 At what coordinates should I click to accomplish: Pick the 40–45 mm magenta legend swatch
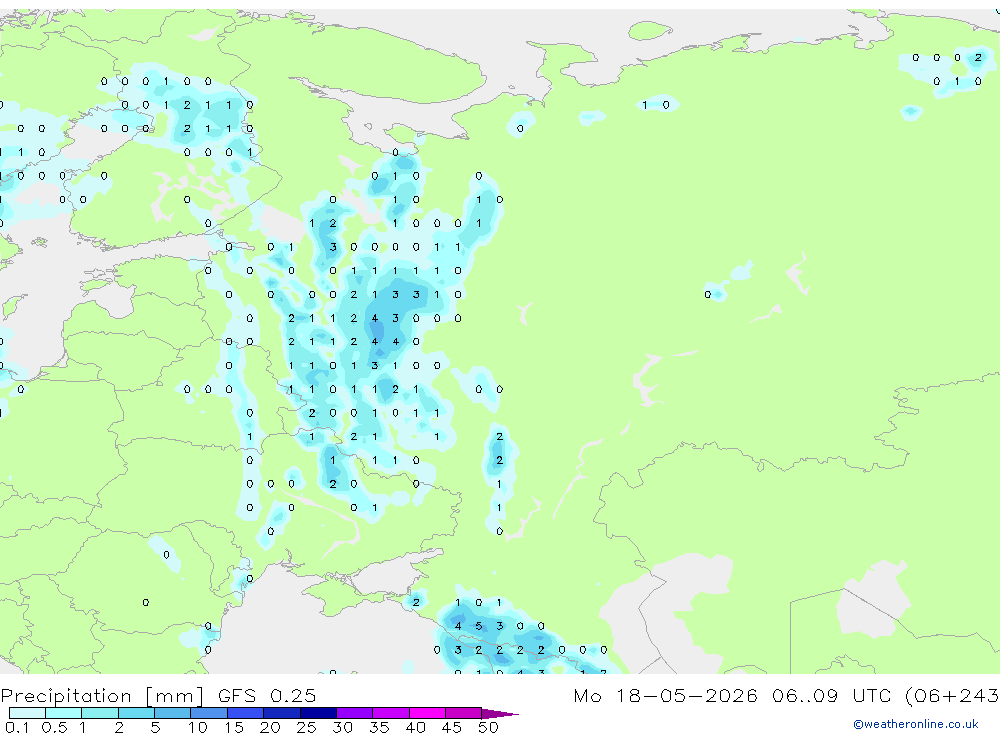427,713
